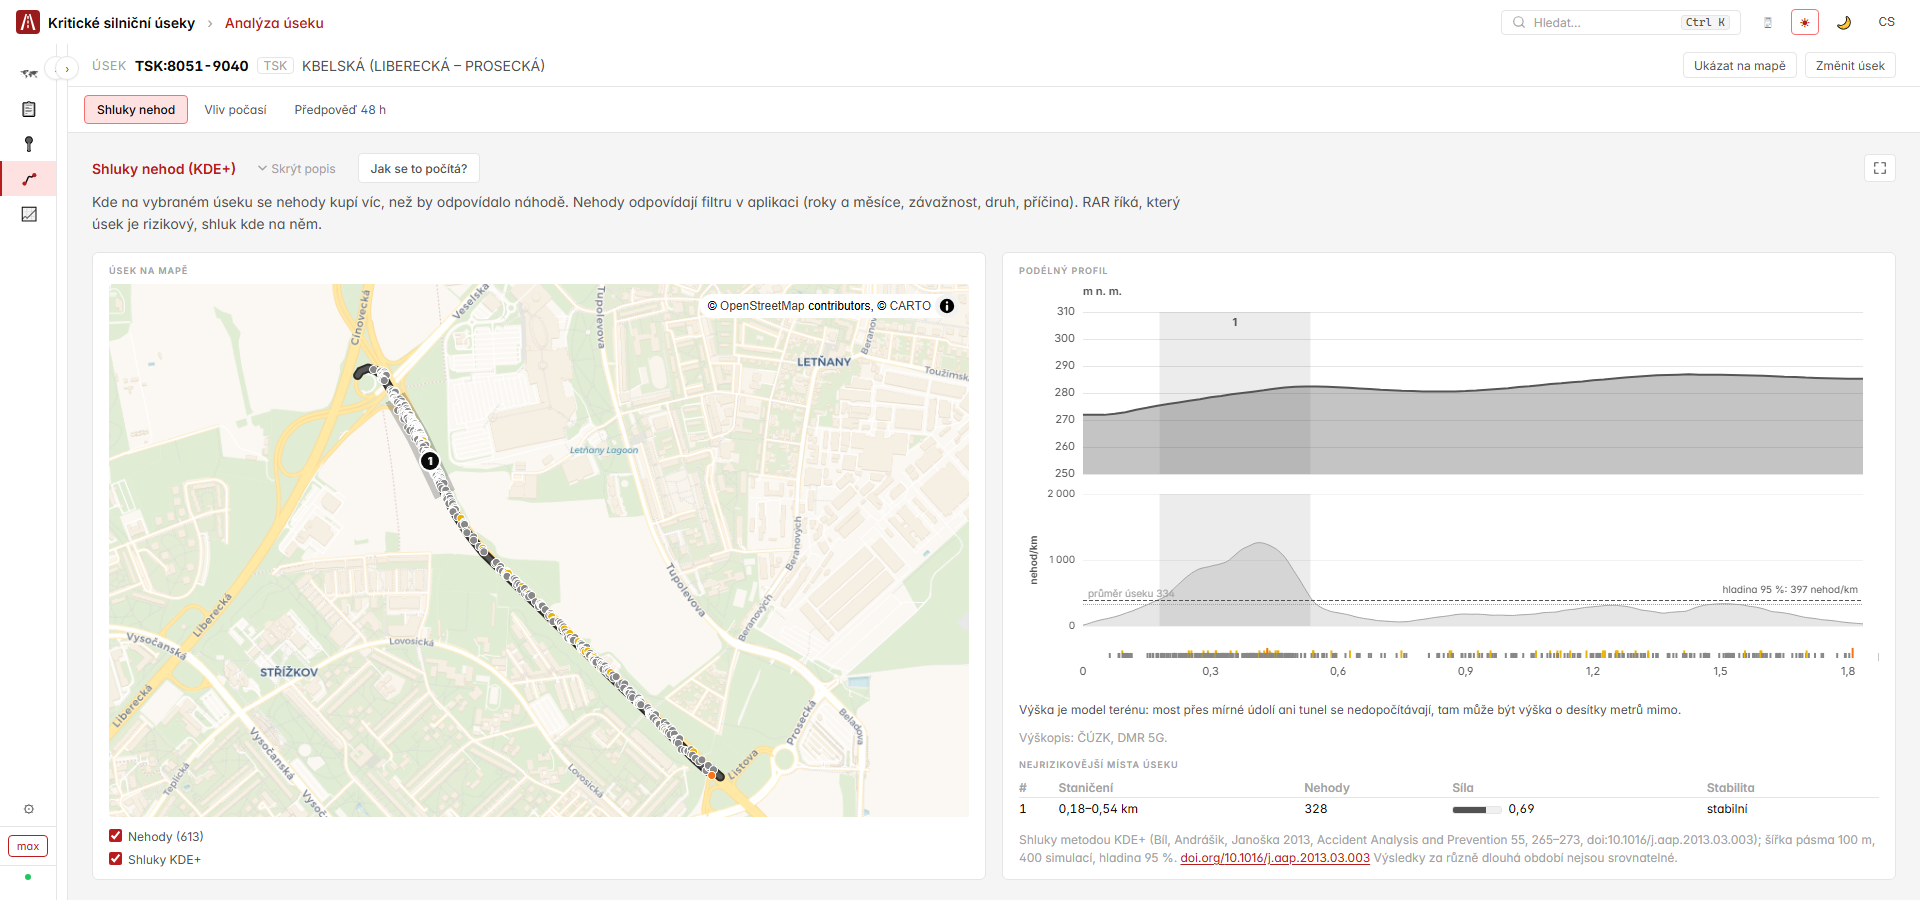Uncheck the 'Nehody (613)' checkbox
The image size is (1920, 900).
coord(116,836)
